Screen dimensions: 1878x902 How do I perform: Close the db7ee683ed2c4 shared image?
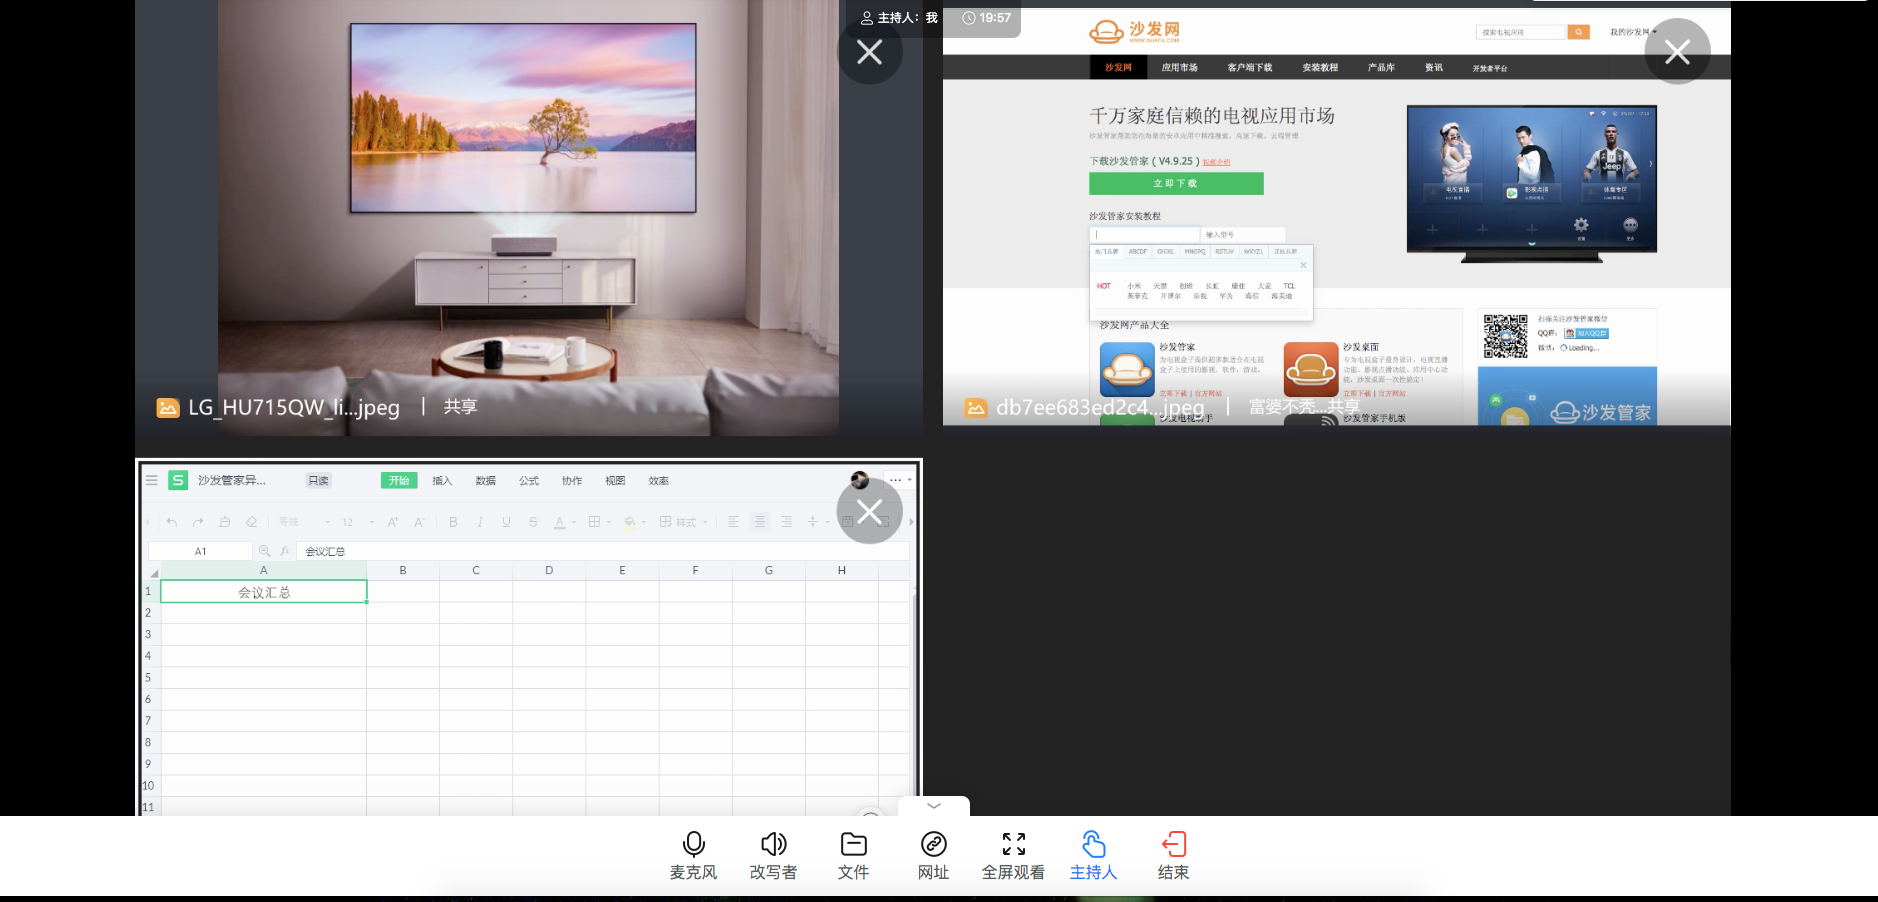1677,52
